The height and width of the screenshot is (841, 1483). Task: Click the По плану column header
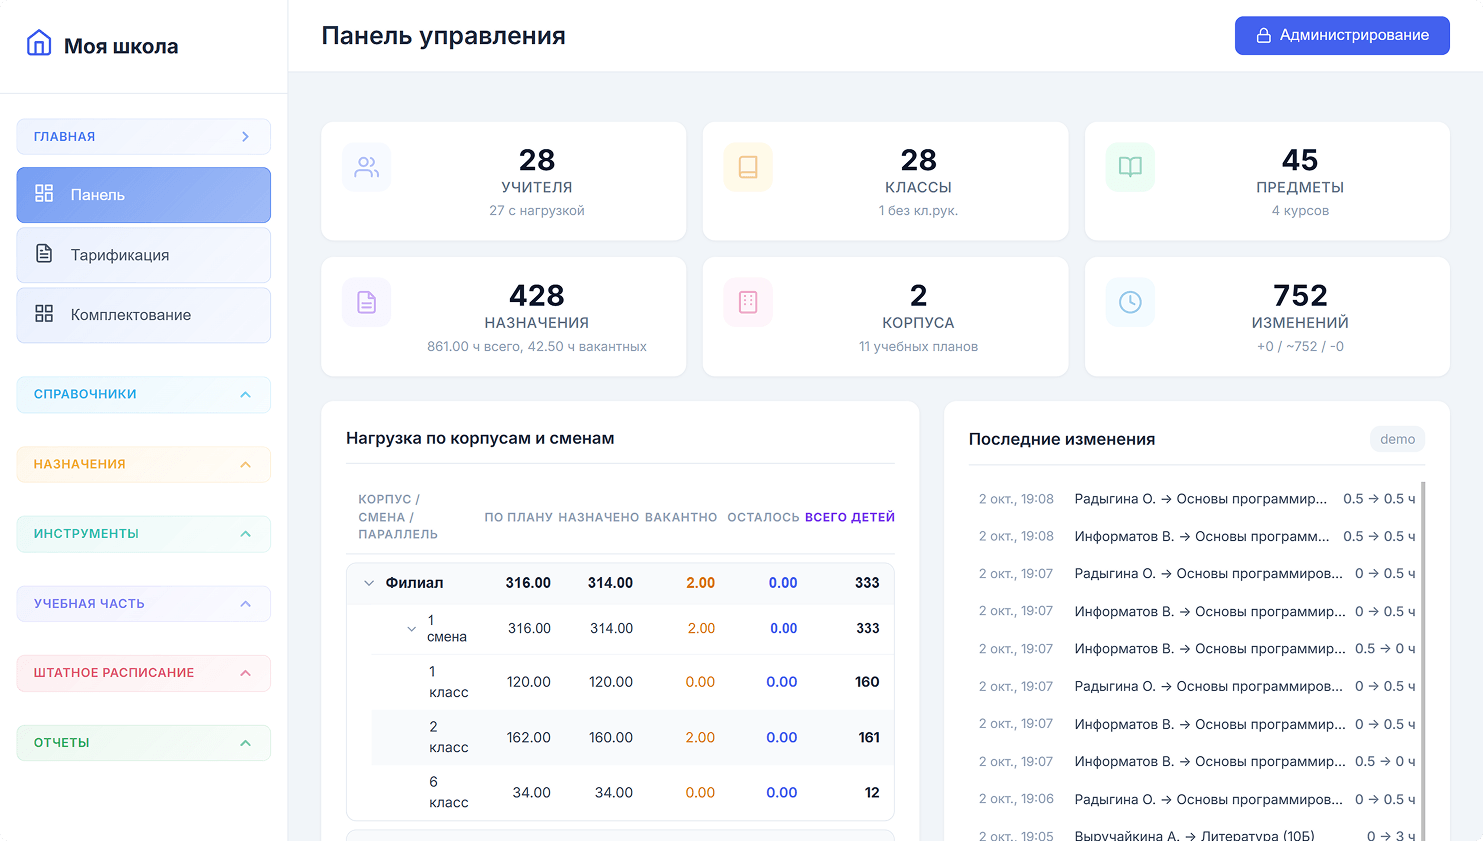[518, 517]
